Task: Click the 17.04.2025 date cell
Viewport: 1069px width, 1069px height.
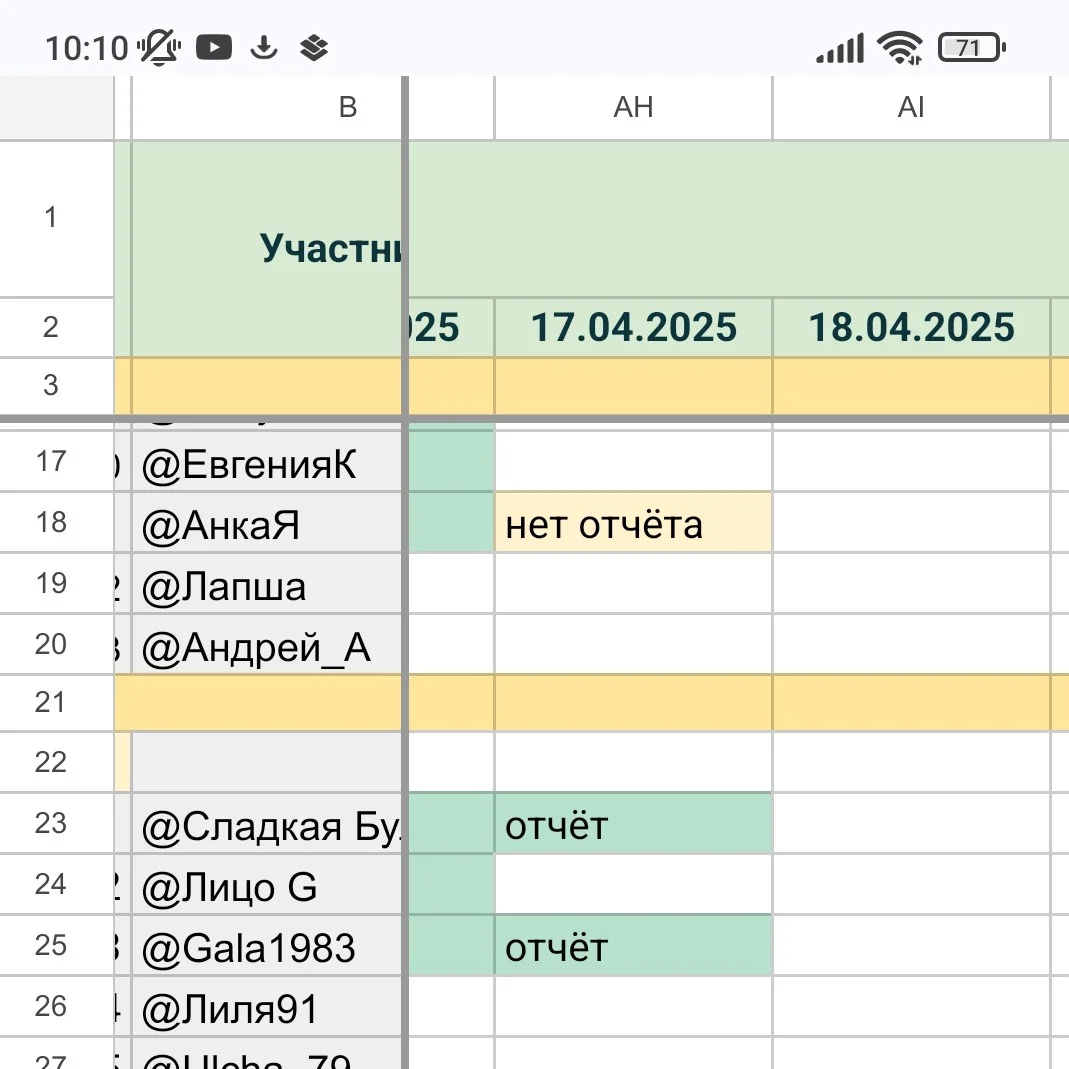Action: (x=633, y=327)
